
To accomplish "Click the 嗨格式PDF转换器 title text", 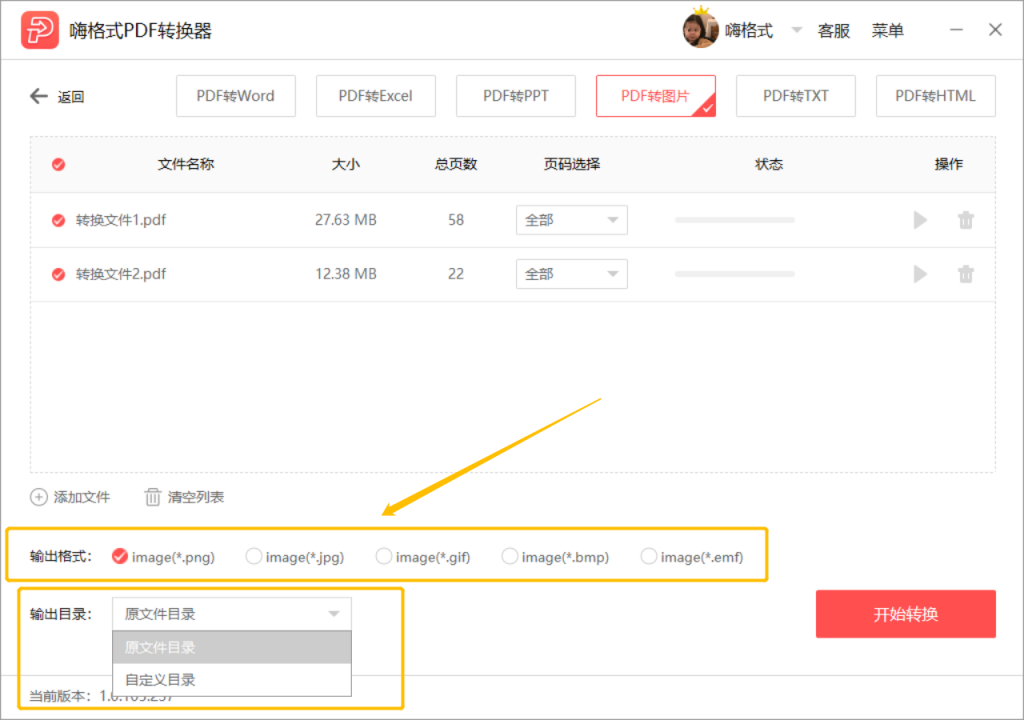I will pyautogui.click(x=140, y=31).
